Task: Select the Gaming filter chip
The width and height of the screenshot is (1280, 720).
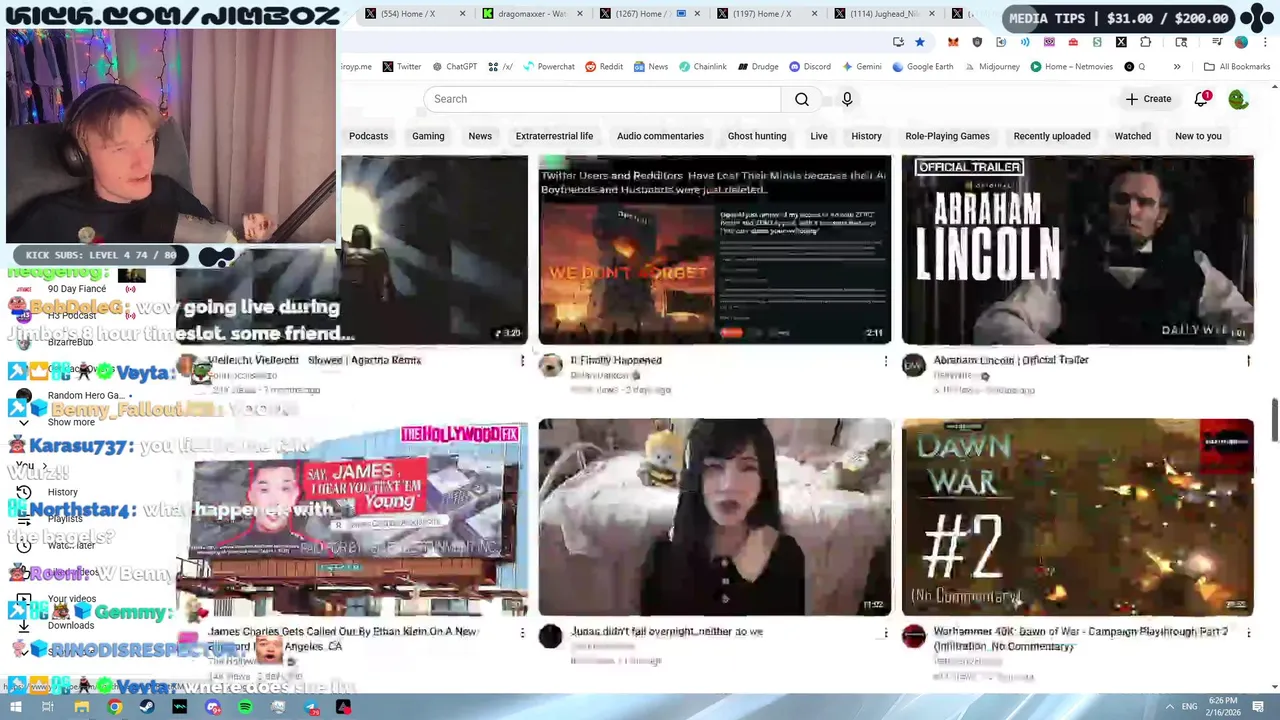Action: [428, 136]
